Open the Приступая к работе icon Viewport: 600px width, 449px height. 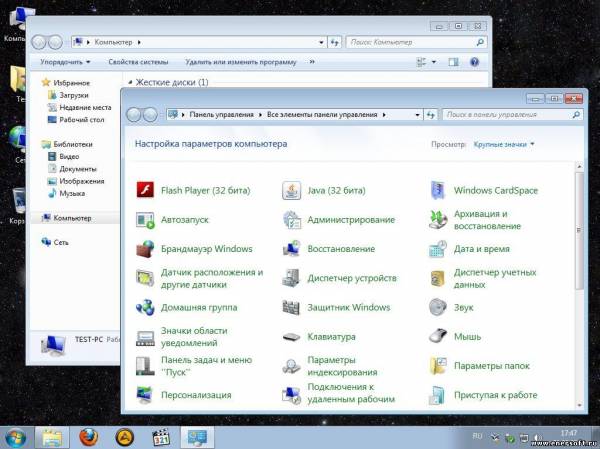coord(438,395)
